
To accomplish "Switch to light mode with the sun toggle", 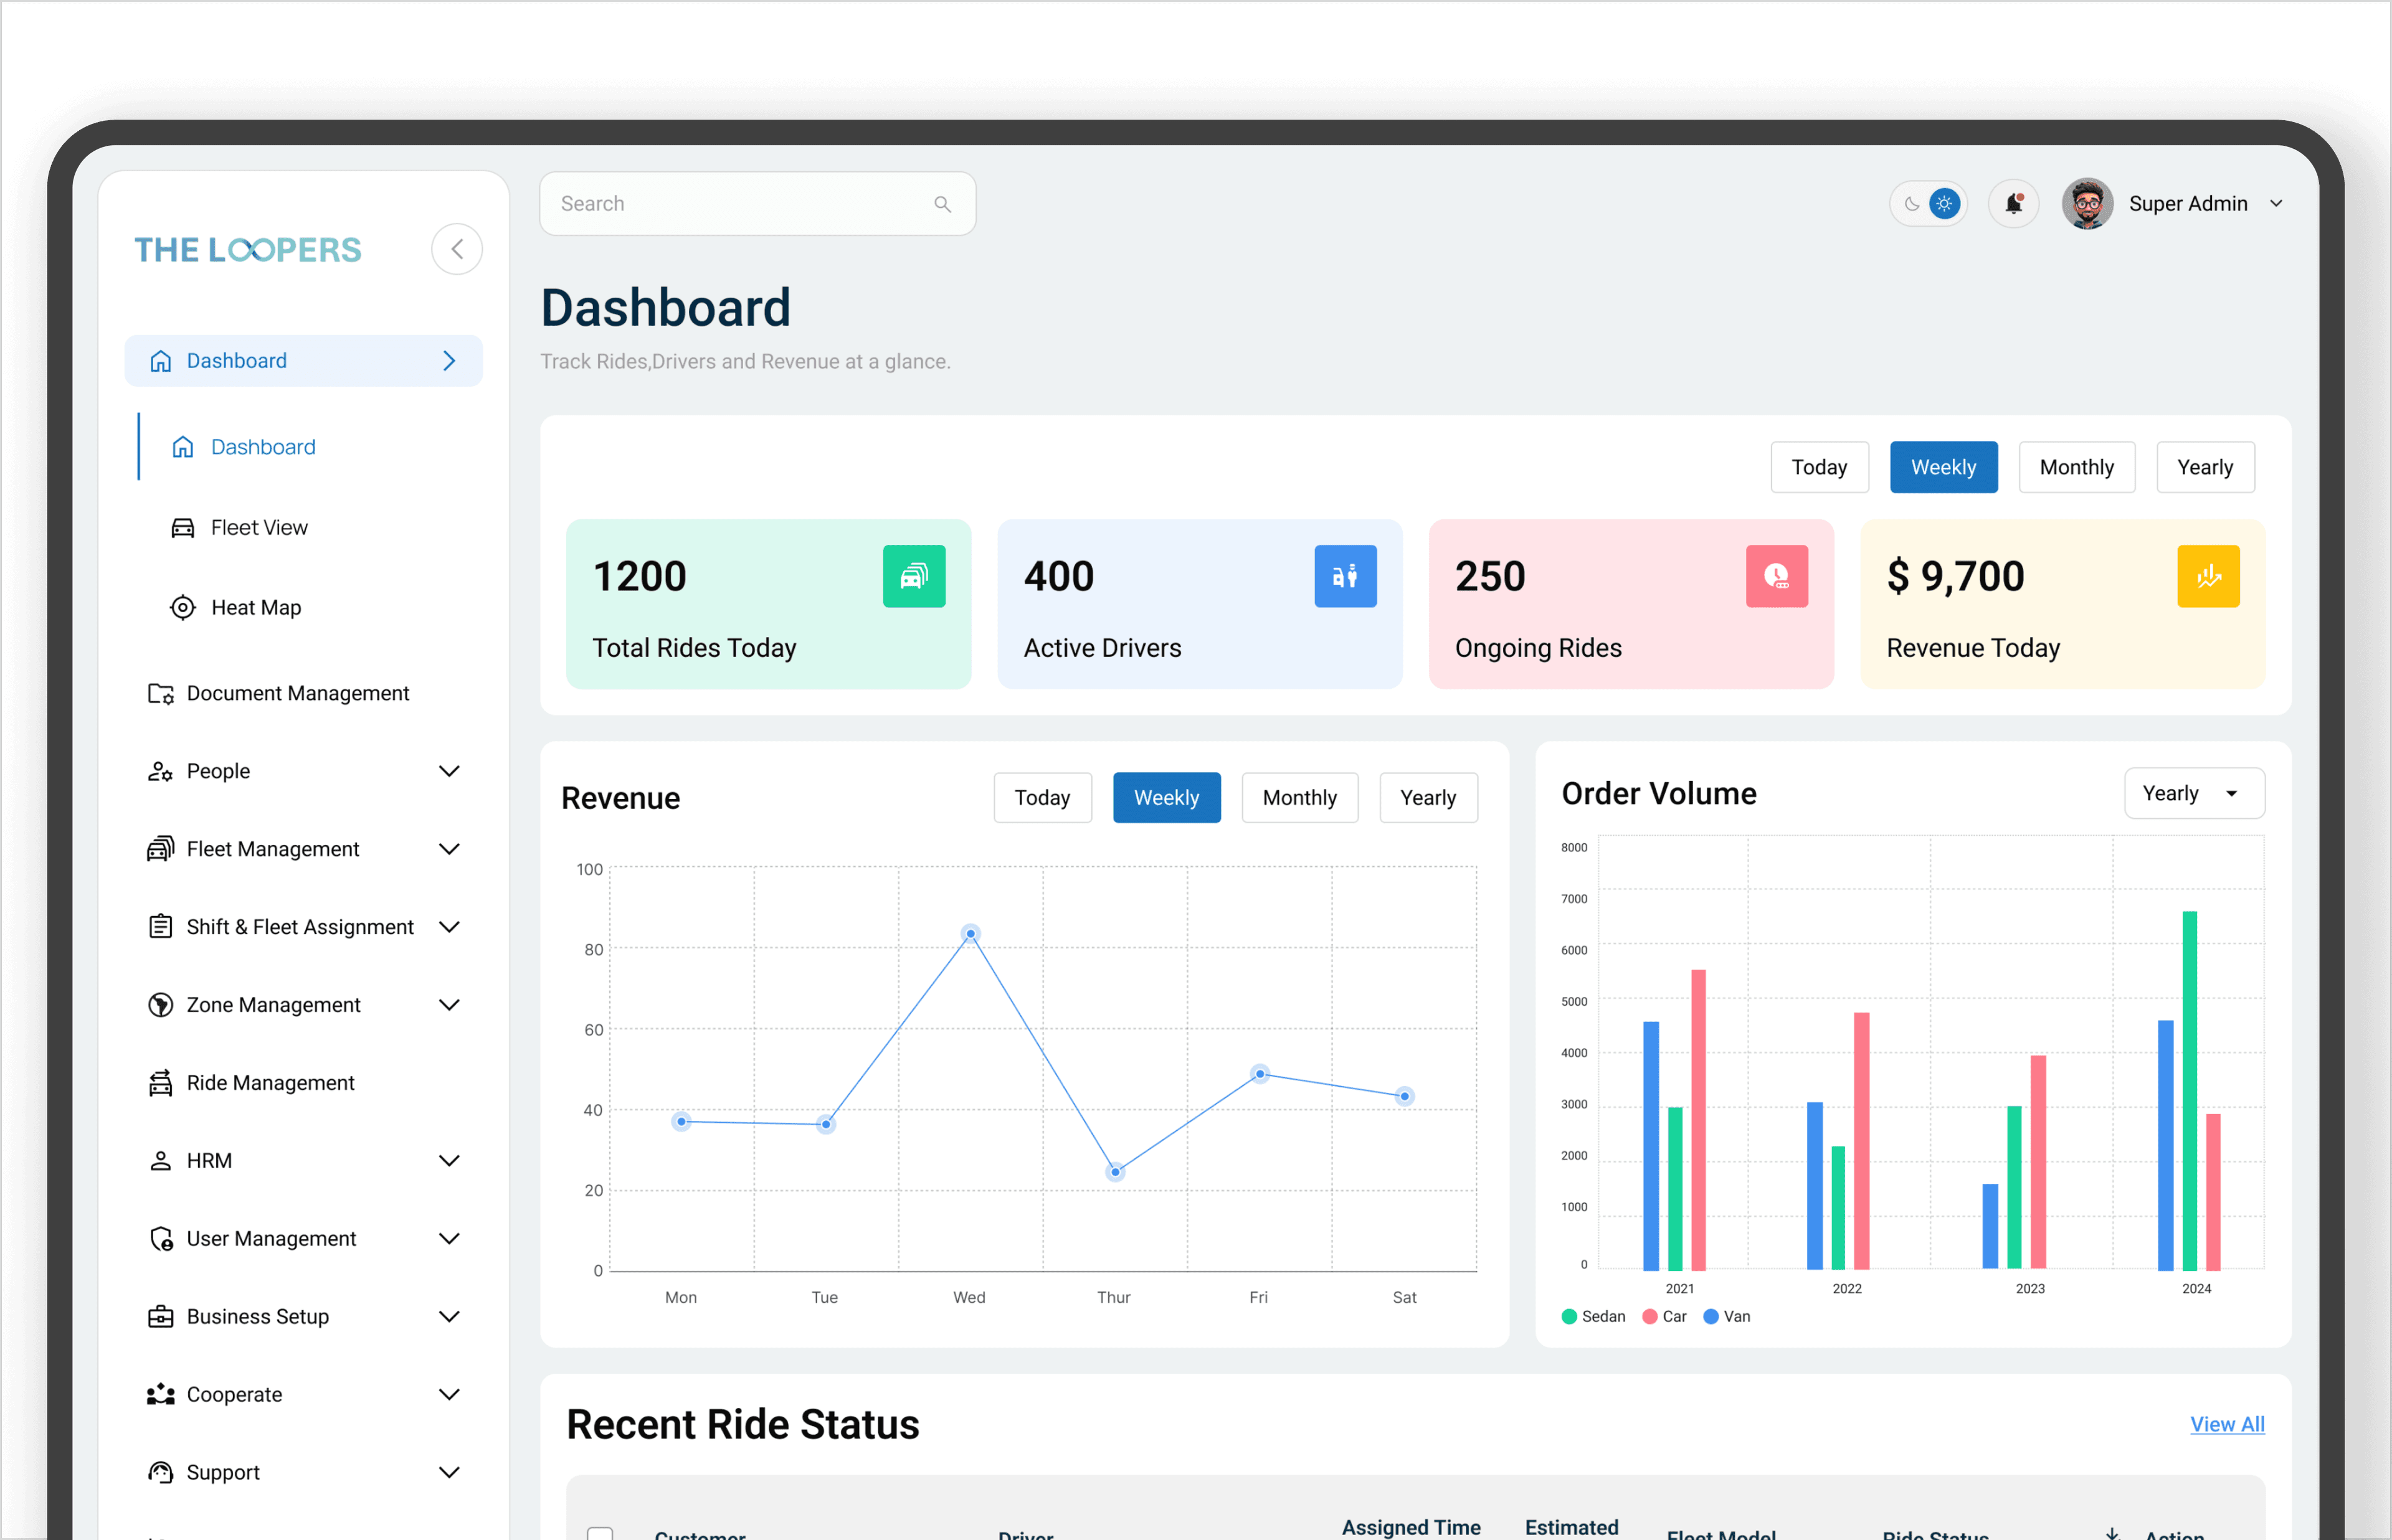I will click(1945, 203).
